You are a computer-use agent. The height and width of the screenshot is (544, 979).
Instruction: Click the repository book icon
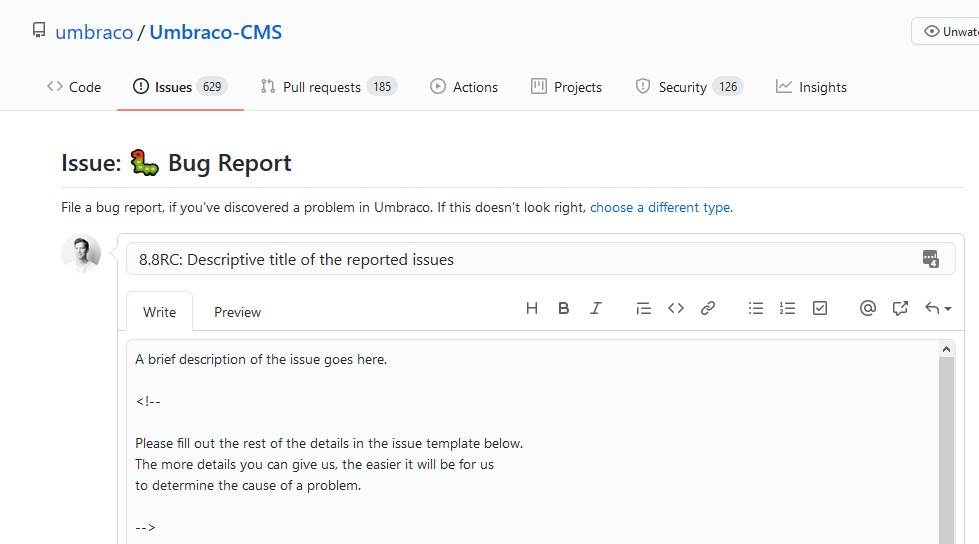(39, 31)
